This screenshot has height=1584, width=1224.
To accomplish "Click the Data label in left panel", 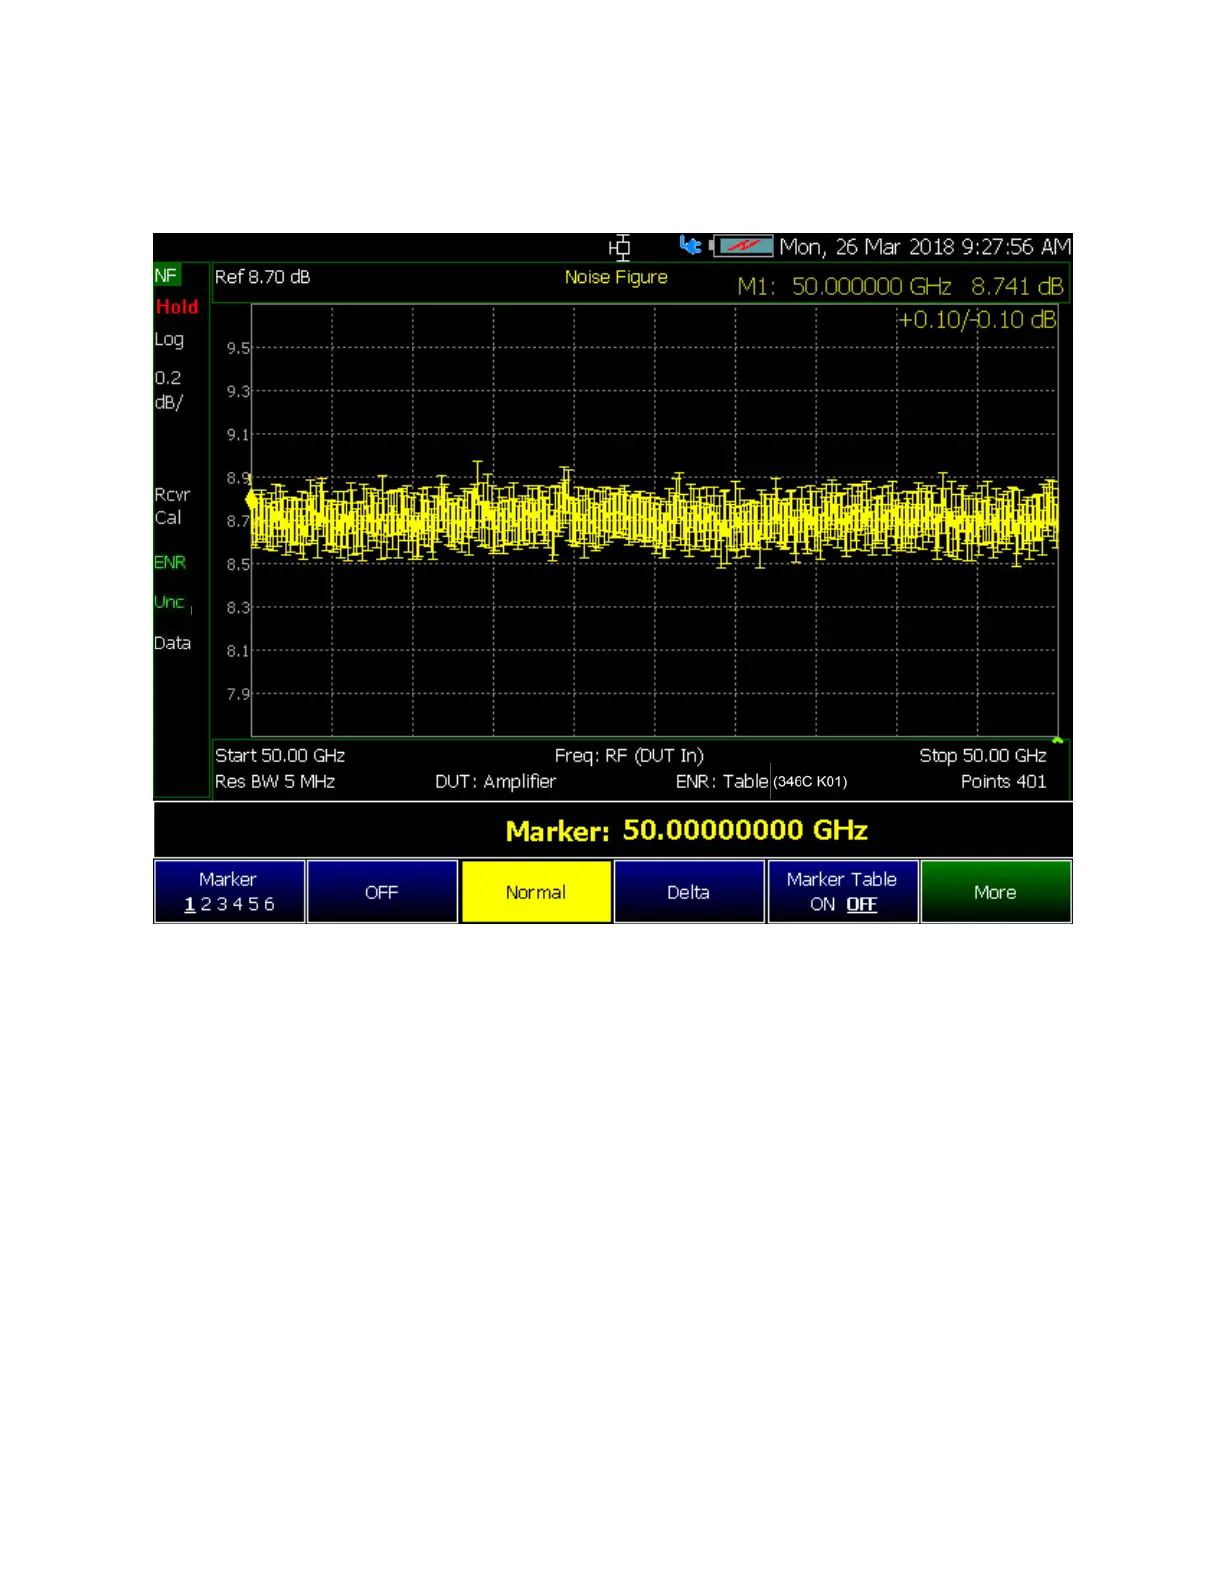I will (172, 643).
